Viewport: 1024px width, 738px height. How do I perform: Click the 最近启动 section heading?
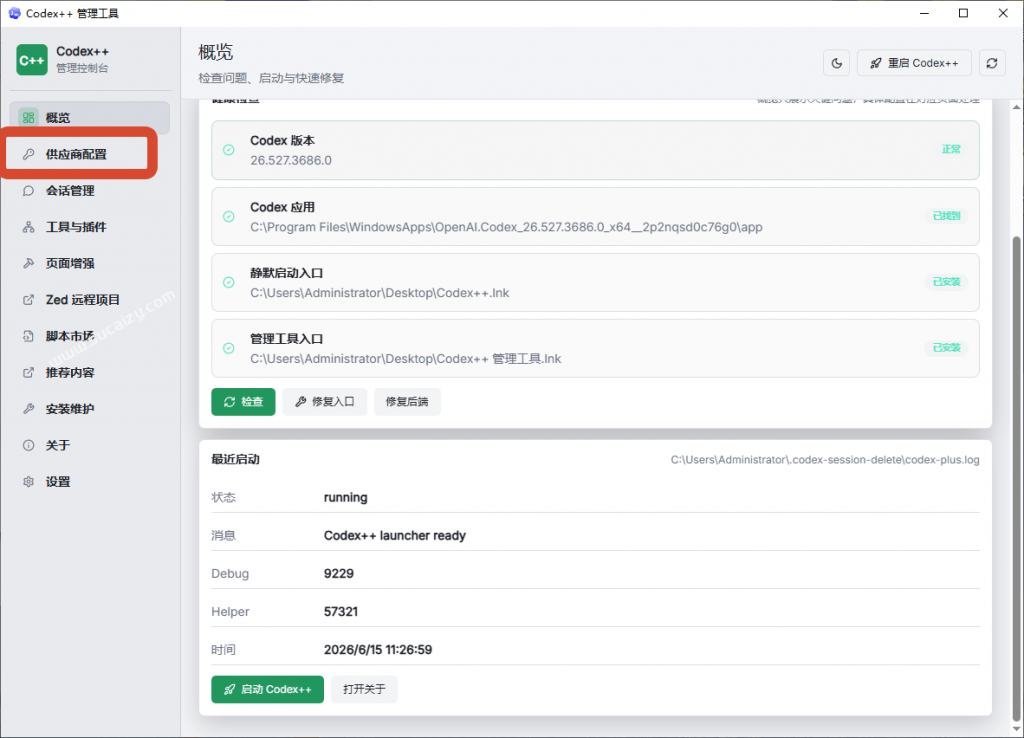(x=235, y=459)
